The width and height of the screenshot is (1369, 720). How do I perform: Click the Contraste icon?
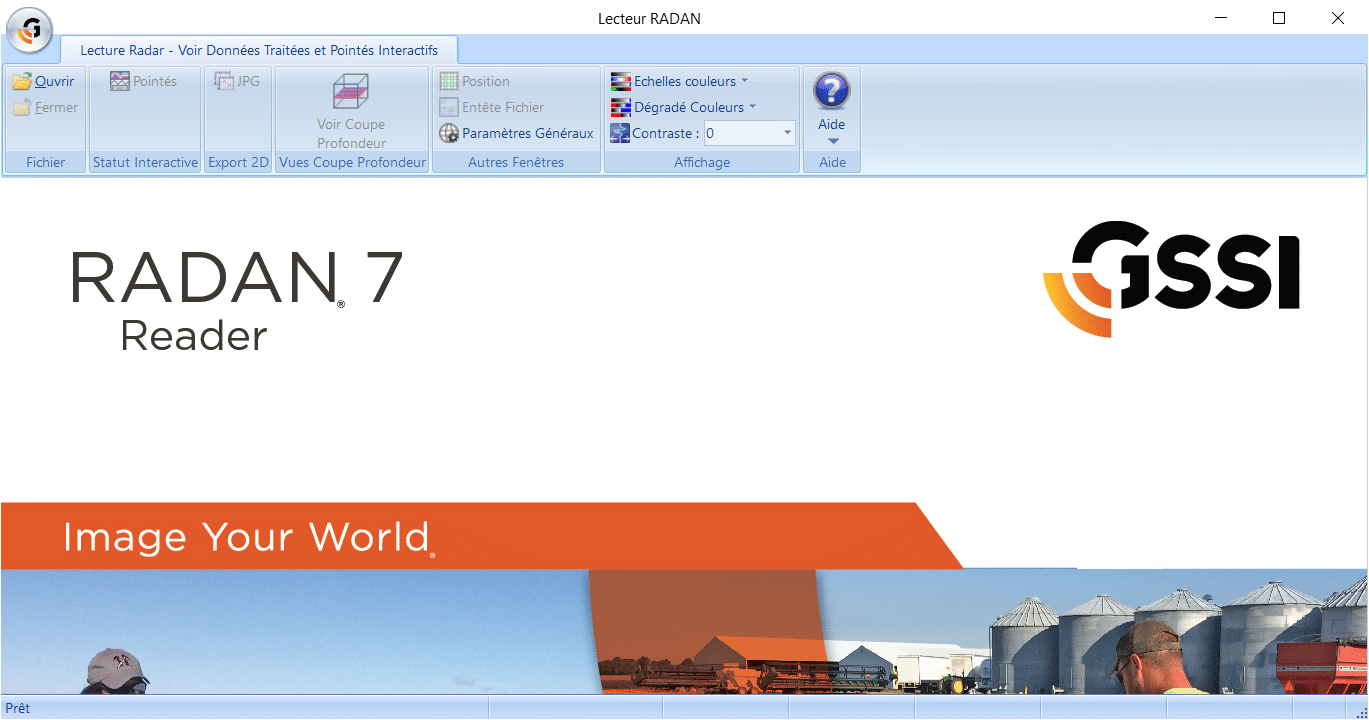(620, 134)
